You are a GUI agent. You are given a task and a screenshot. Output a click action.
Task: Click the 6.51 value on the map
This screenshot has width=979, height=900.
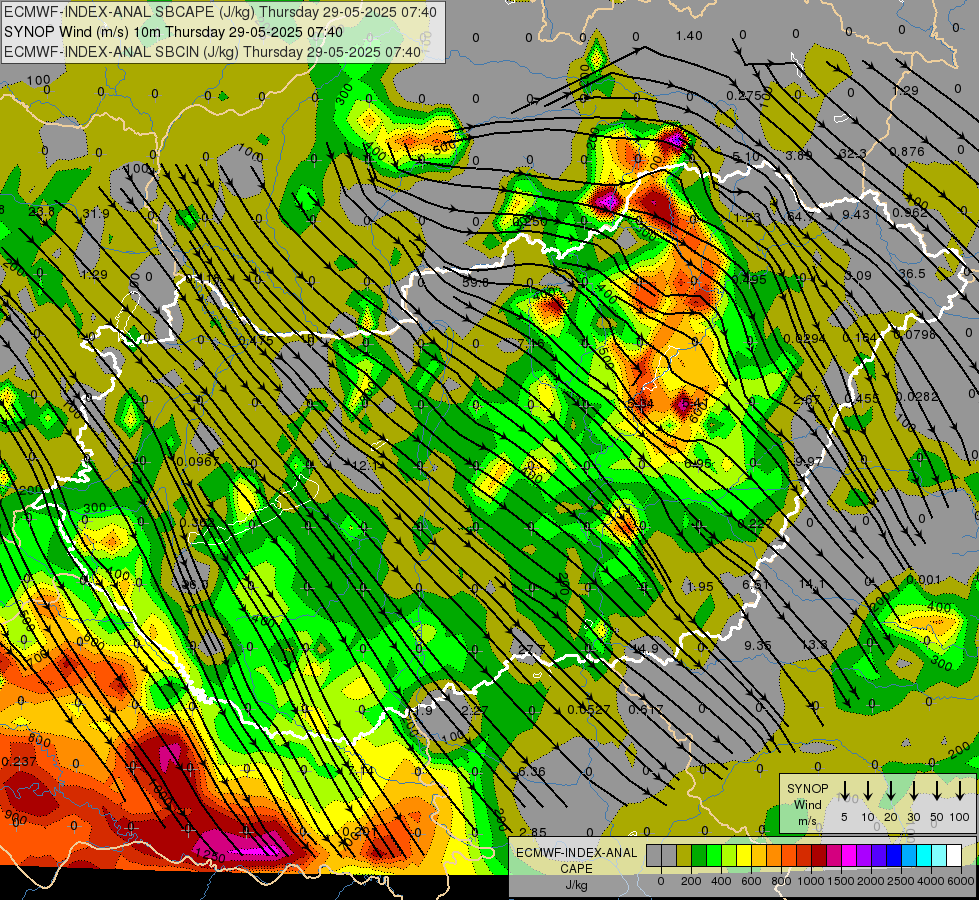click(755, 584)
